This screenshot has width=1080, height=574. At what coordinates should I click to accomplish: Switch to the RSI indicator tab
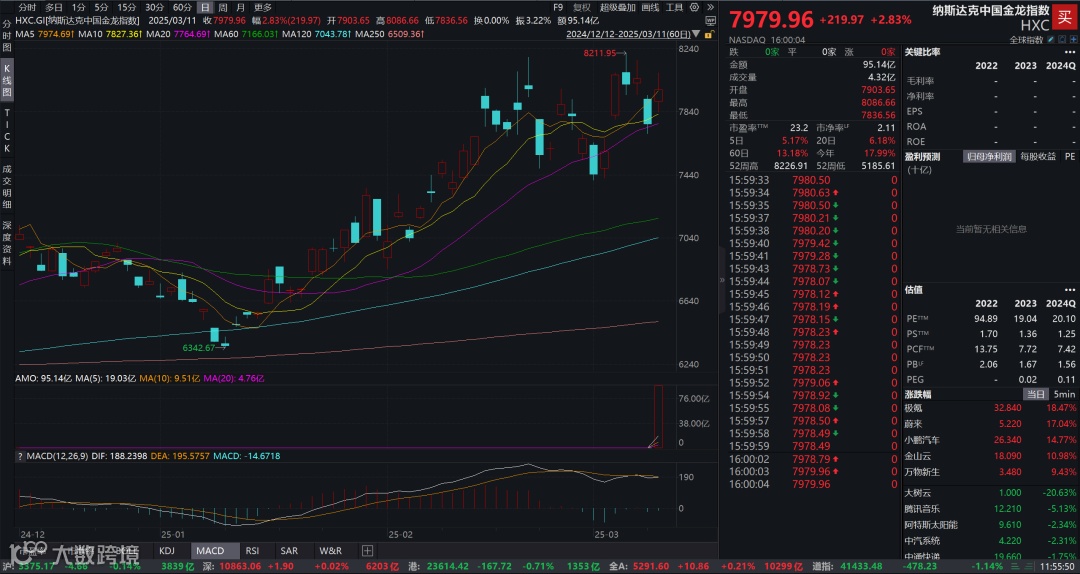(x=253, y=551)
